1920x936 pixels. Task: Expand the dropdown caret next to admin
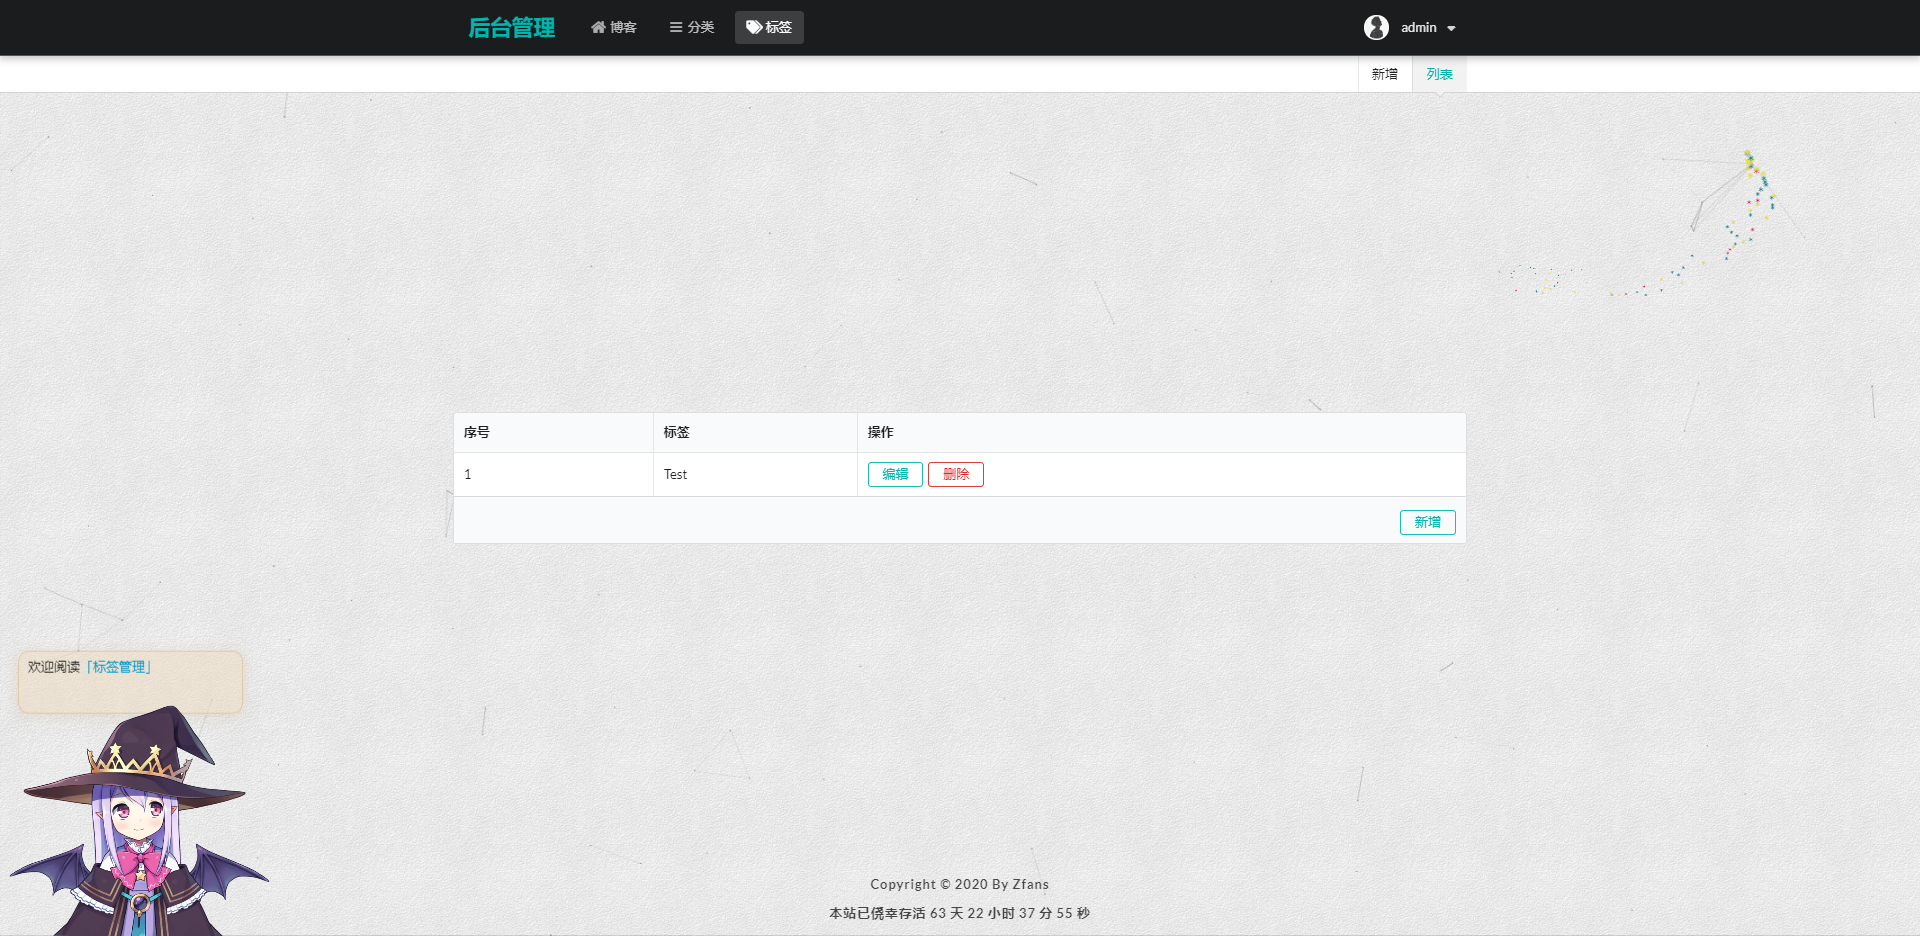tap(1451, 29)
